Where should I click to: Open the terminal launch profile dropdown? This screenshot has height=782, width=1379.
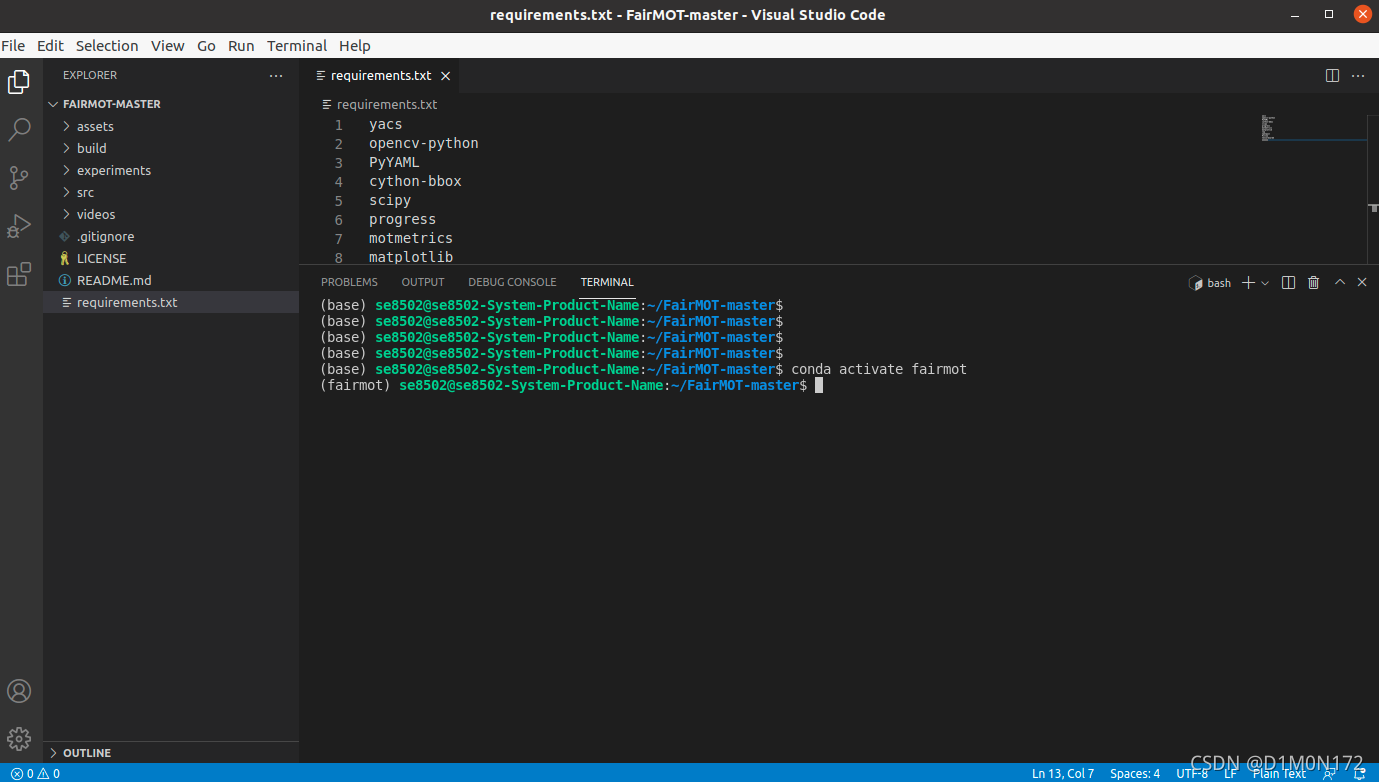1265,283
